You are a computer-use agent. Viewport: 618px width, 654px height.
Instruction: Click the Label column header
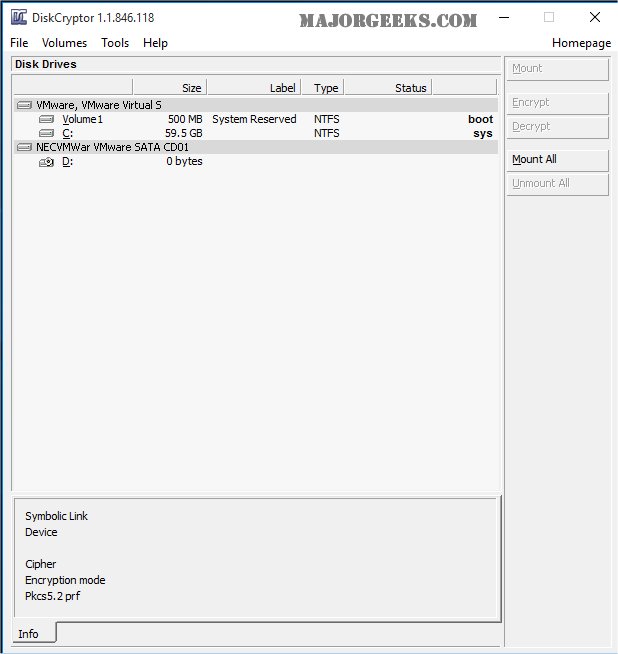254,88
